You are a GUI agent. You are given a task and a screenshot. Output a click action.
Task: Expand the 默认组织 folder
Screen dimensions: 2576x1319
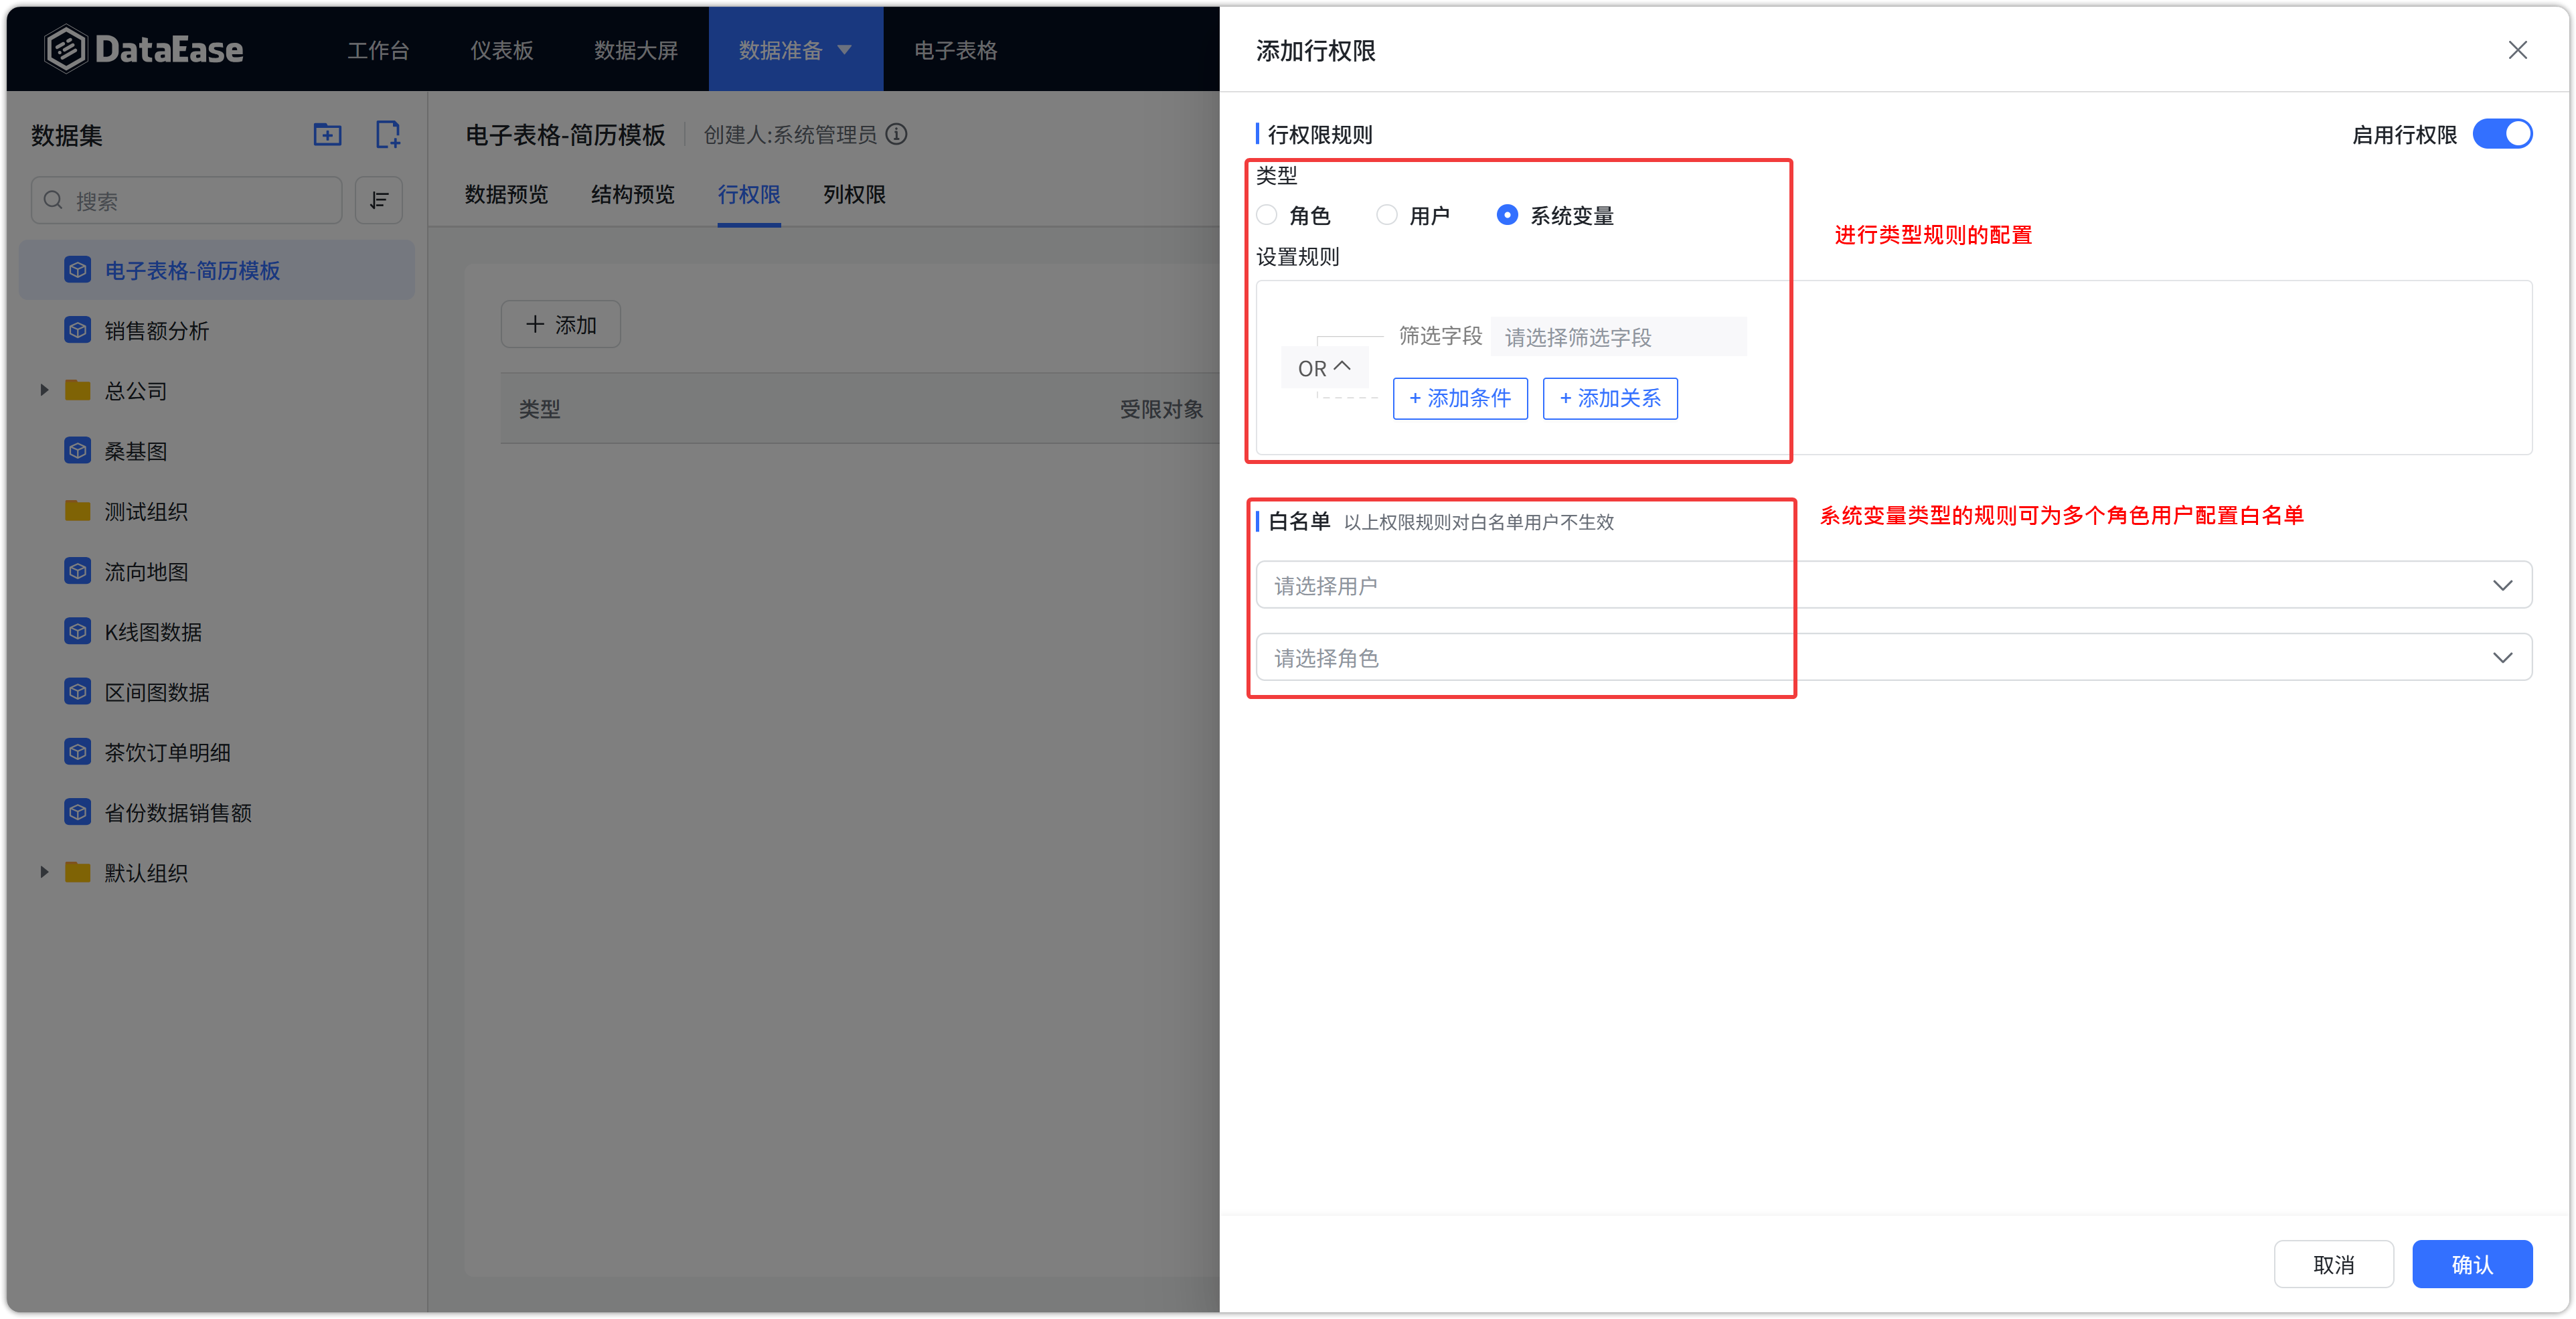click(44, 872)
